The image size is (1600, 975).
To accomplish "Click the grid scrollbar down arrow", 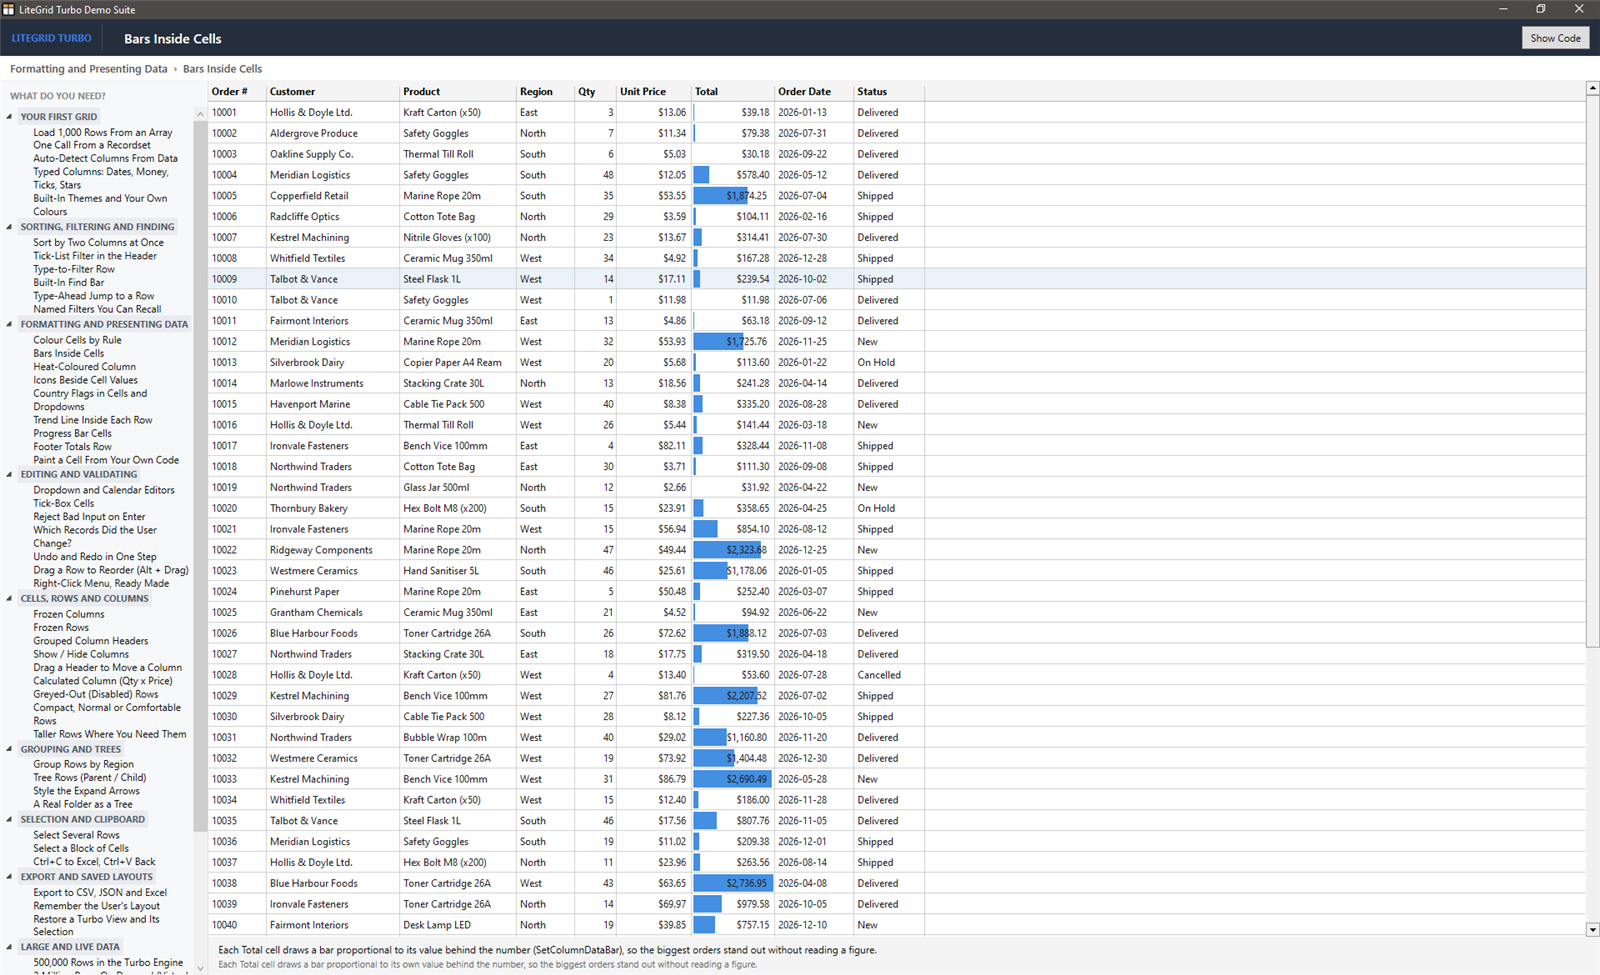I will click(1592, 929).
